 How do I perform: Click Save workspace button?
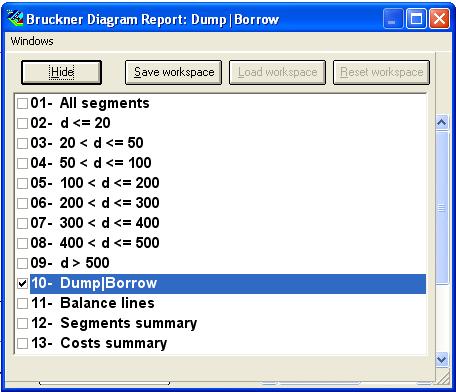click(173, 72)
